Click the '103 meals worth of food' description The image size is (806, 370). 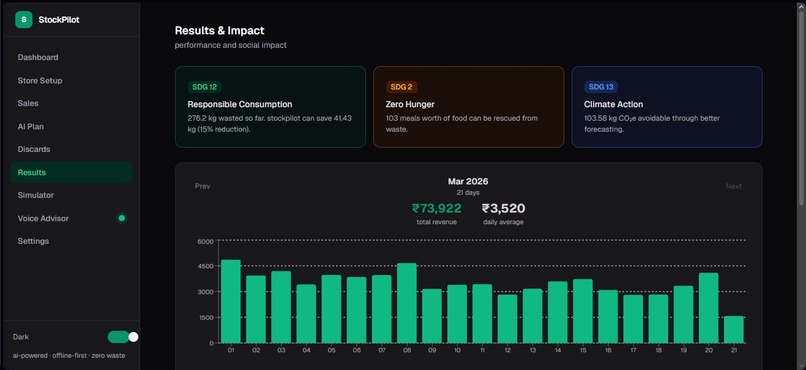462,123
